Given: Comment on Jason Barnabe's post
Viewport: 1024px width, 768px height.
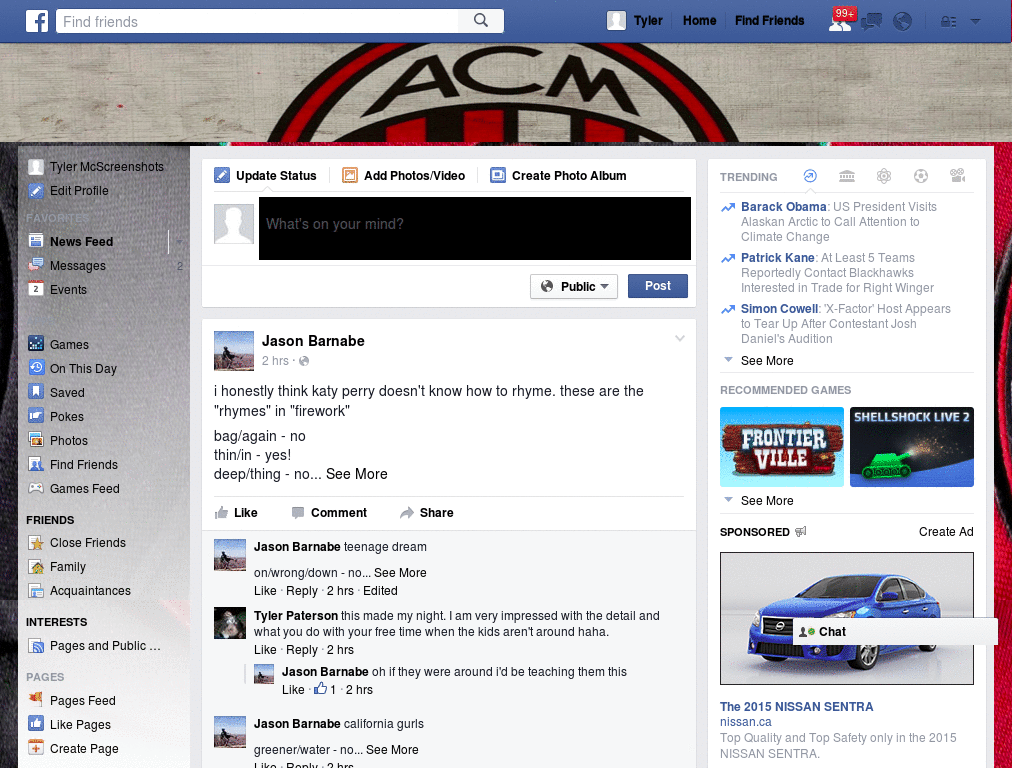Looking at the screenshot, I should 329,513.
